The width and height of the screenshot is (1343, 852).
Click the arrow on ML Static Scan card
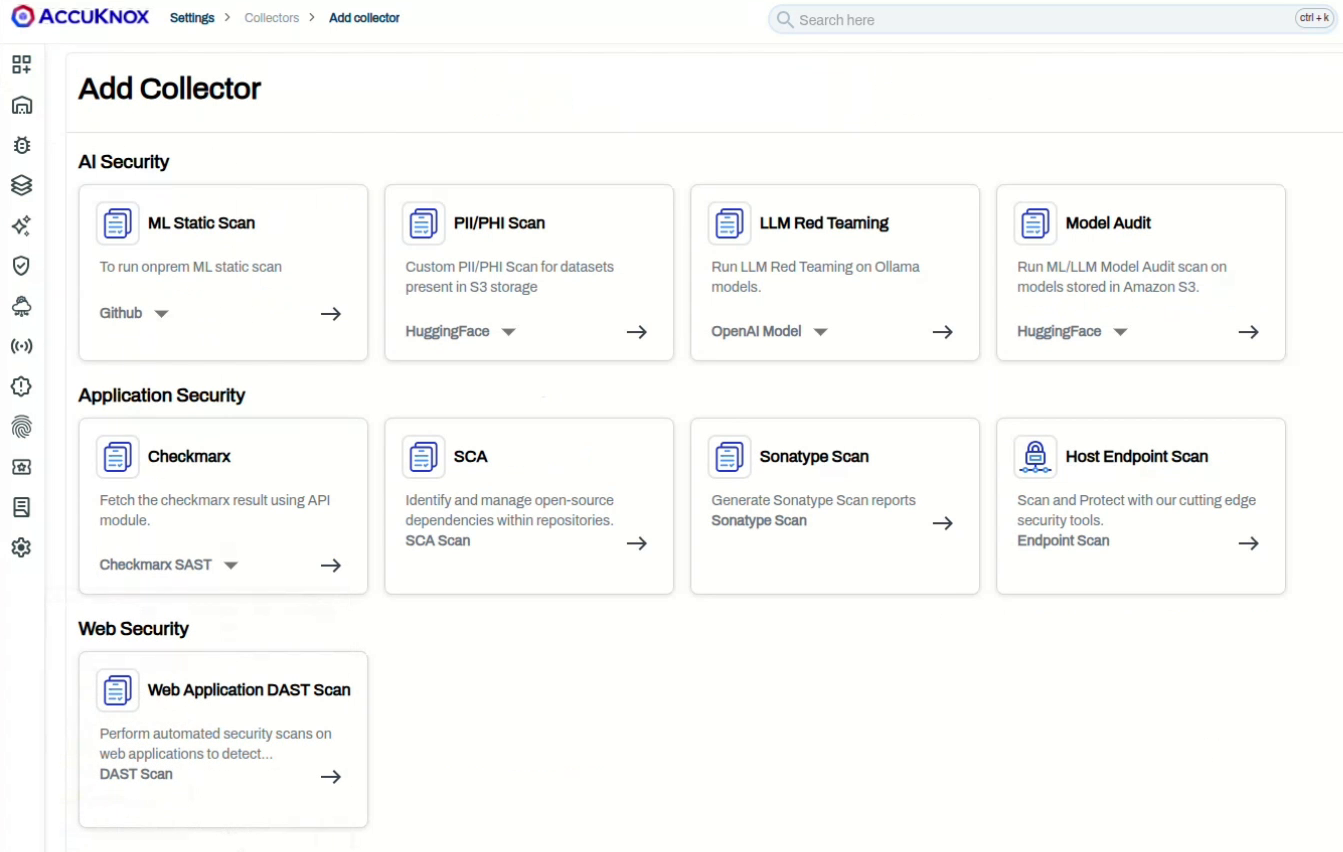point(331,314)
